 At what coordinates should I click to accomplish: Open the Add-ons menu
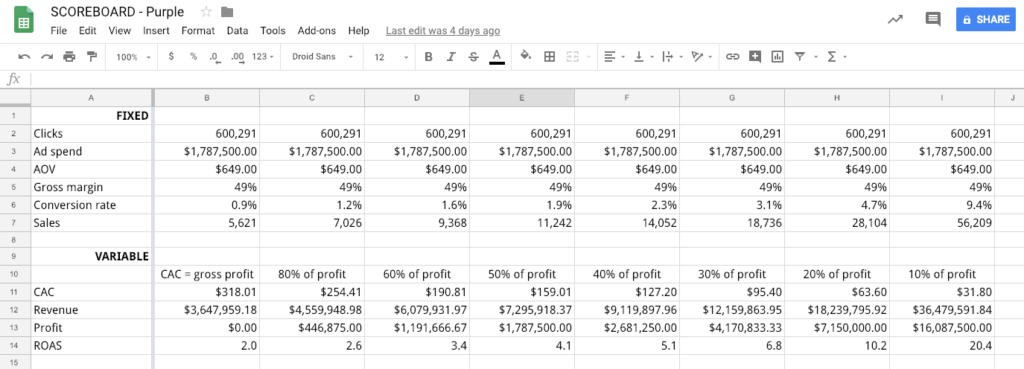(317, 31)
